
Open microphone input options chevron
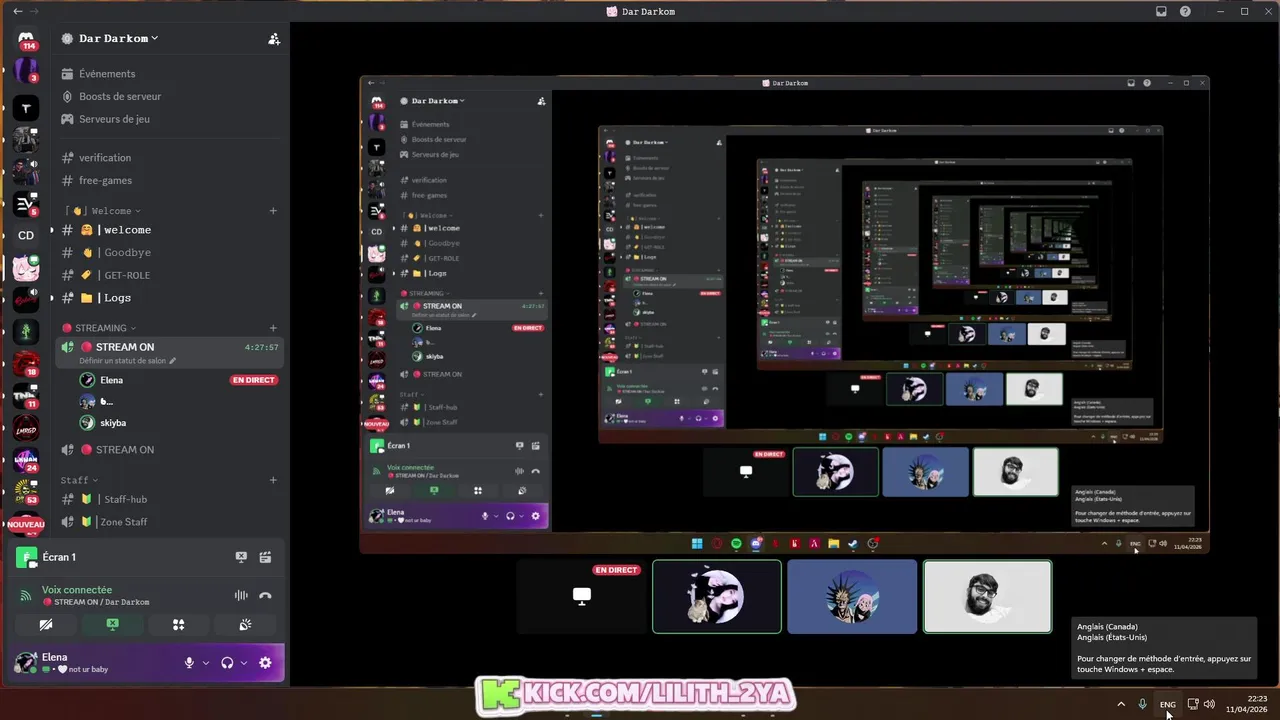(206, 662)
